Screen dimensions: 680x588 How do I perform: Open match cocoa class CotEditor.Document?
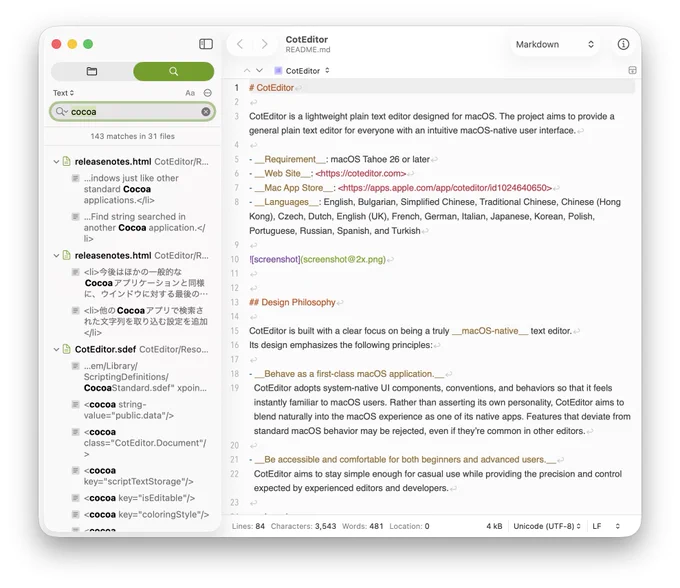(x=141, y=443)
